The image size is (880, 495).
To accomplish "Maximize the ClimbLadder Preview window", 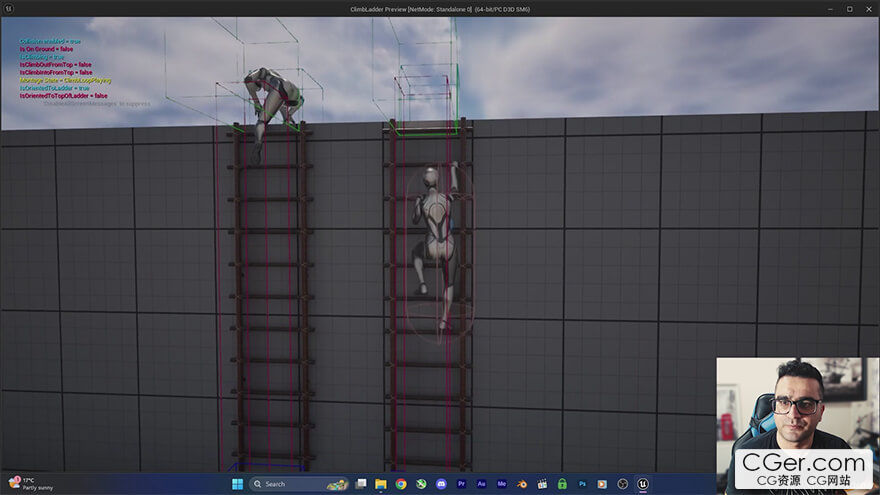I will click(849, 8).
